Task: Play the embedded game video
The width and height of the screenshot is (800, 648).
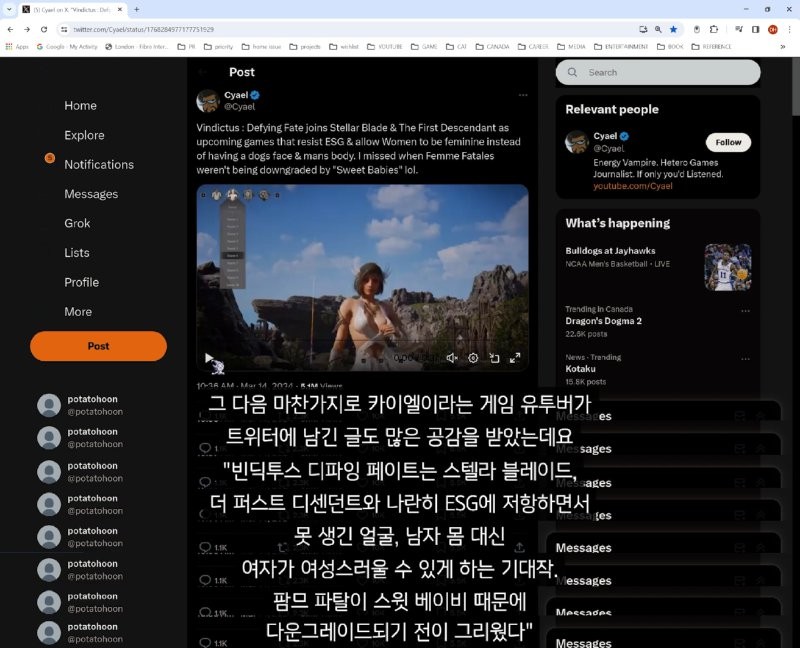Action: [x=208, y=358]
